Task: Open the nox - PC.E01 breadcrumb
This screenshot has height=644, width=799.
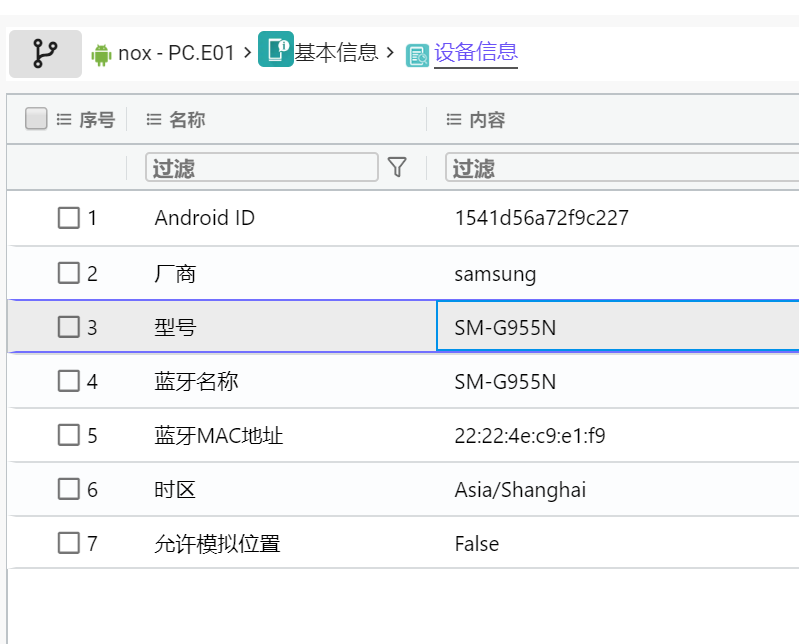Action: click(176, 53)
